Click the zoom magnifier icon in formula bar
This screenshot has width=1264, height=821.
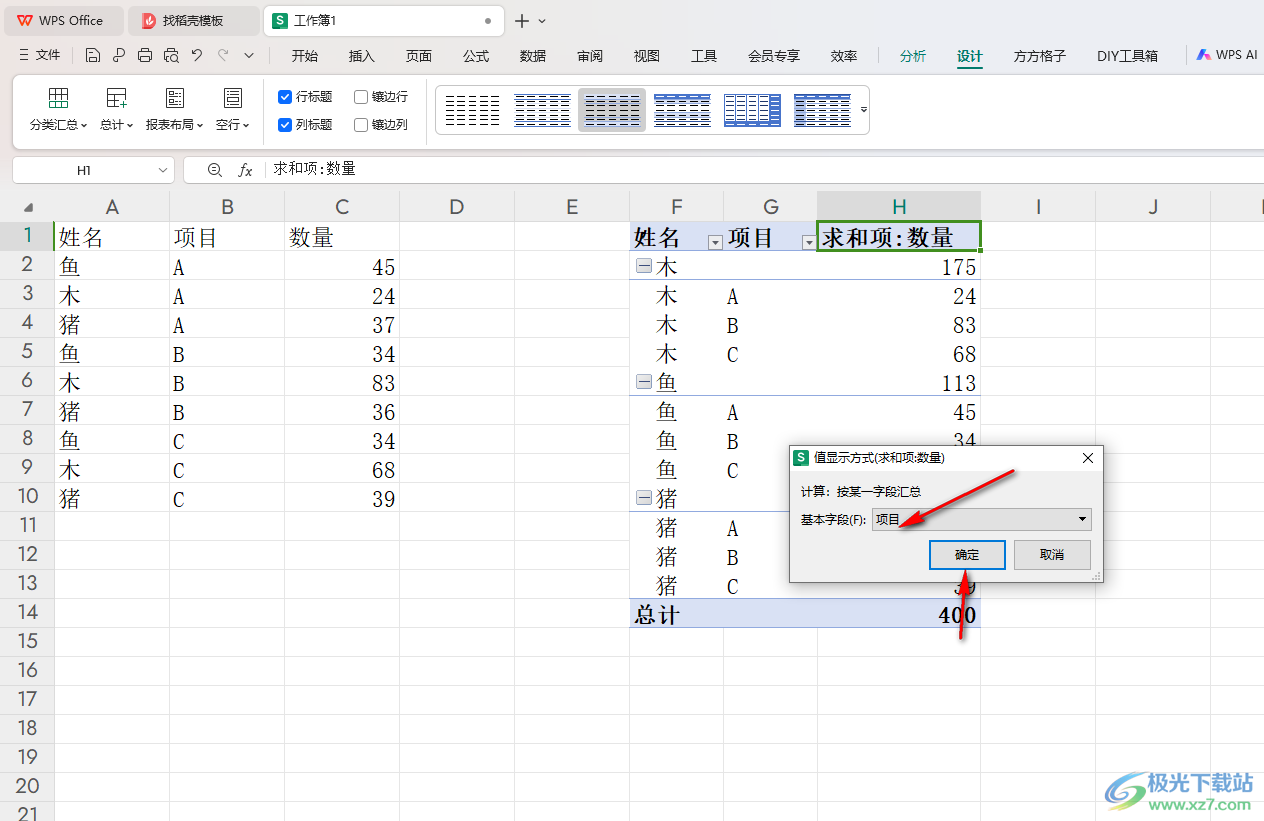[215, 171]
